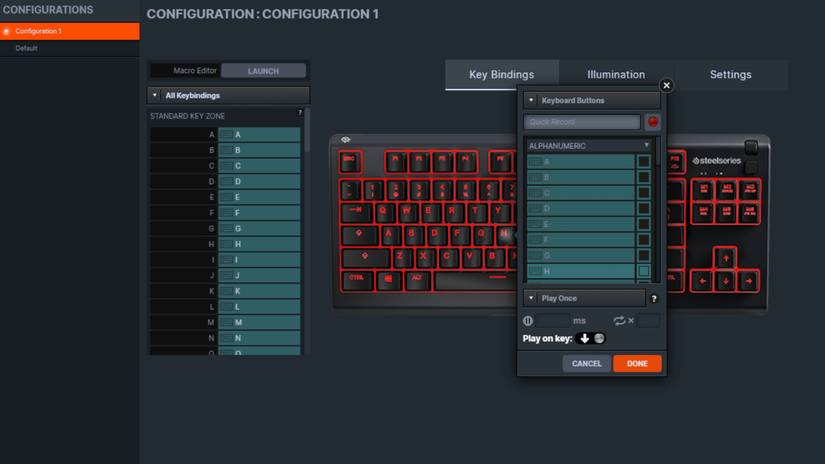Click the red Quick Record button

click(653, 122)
